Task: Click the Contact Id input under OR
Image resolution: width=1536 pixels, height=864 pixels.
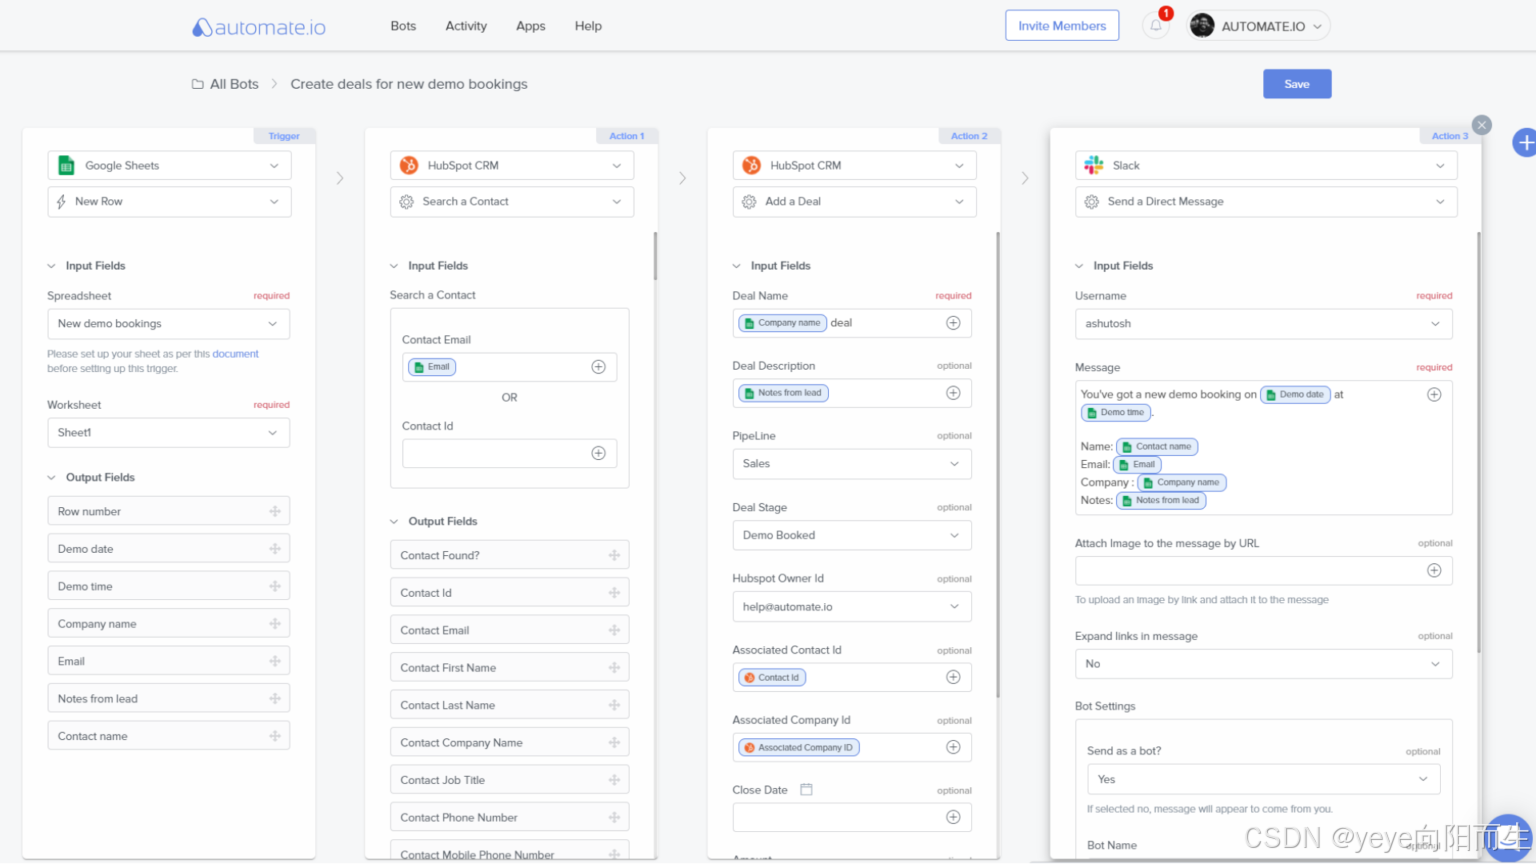Action: tap(509, 453)
